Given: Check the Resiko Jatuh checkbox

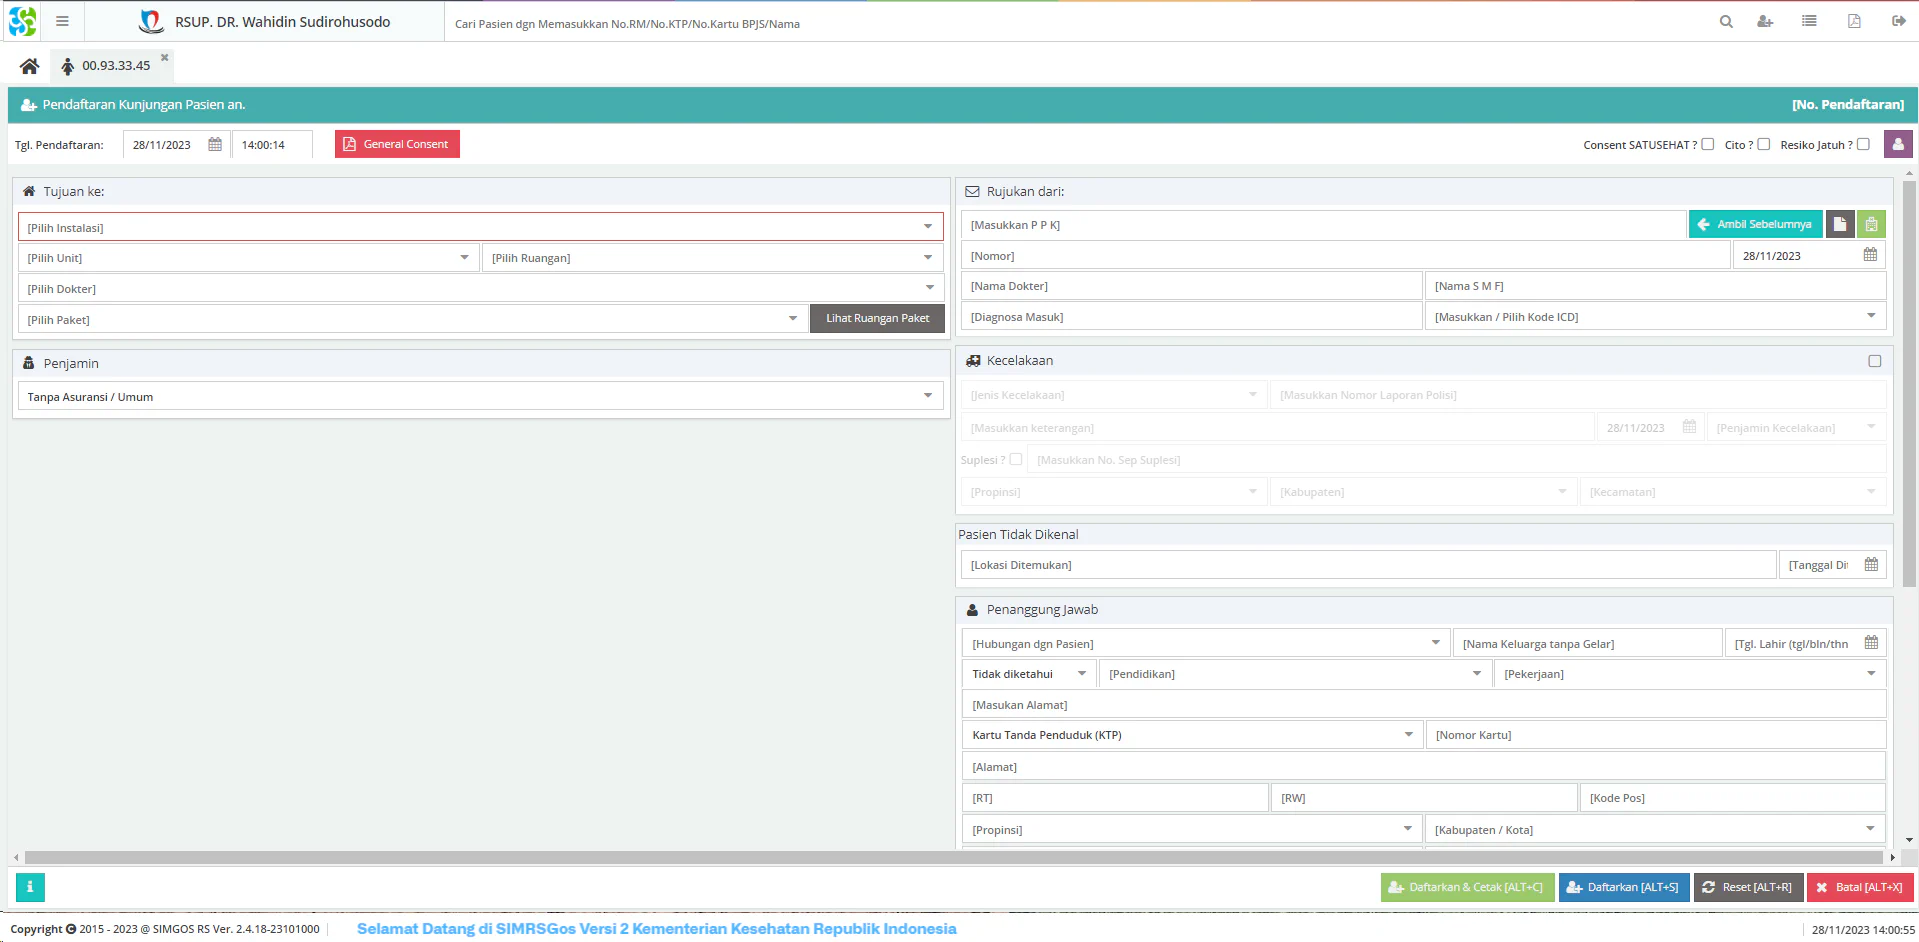Looking at the screenshot, I should pyautogui.click(x=1863, y=144).
